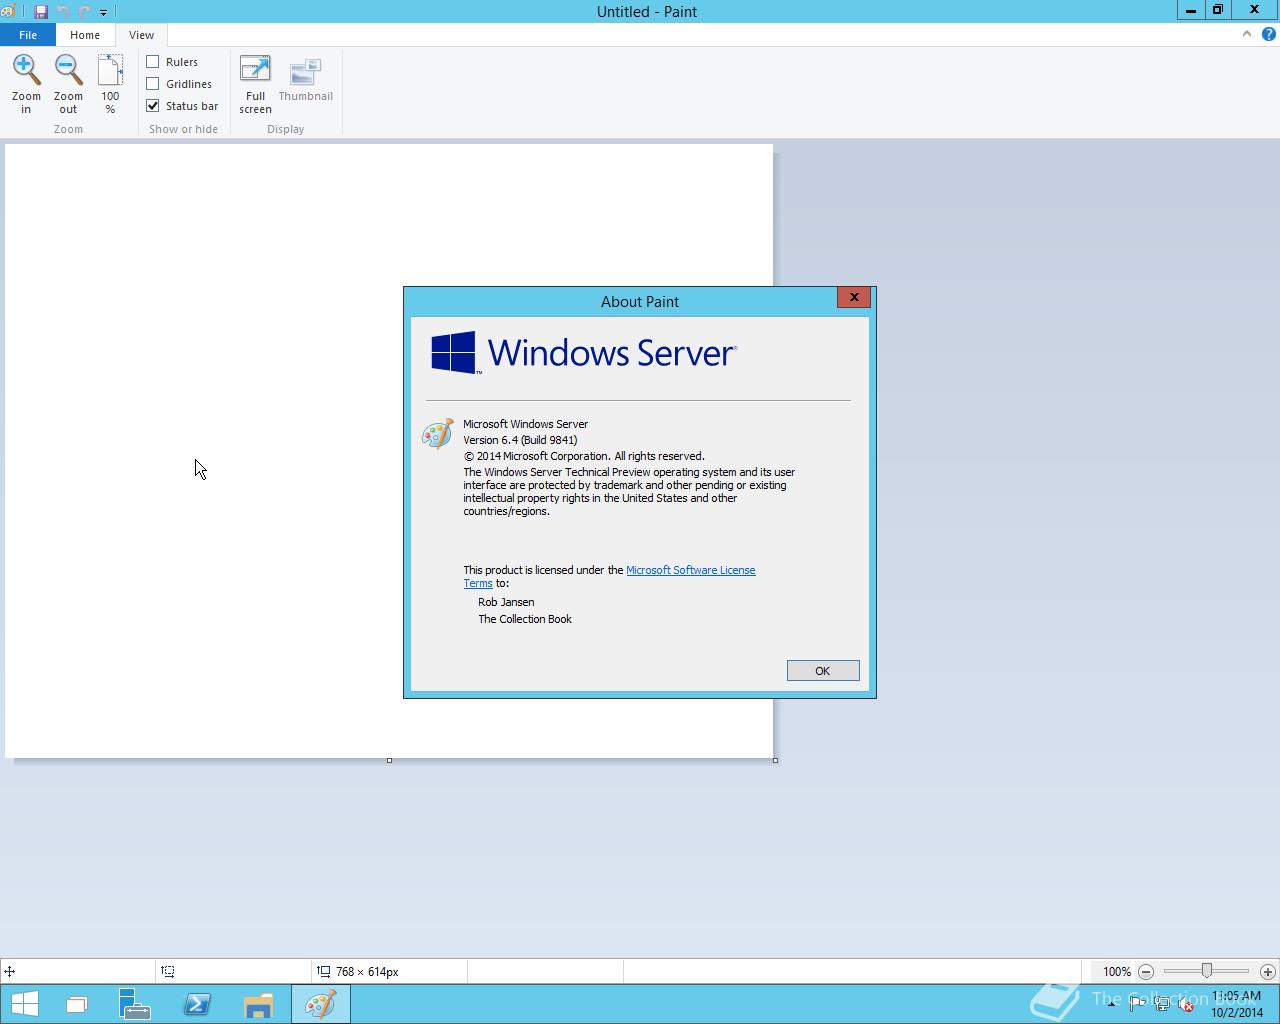Close the About Paint dialog
The width and height of the screenshot is (1280, 1024).
854,297
